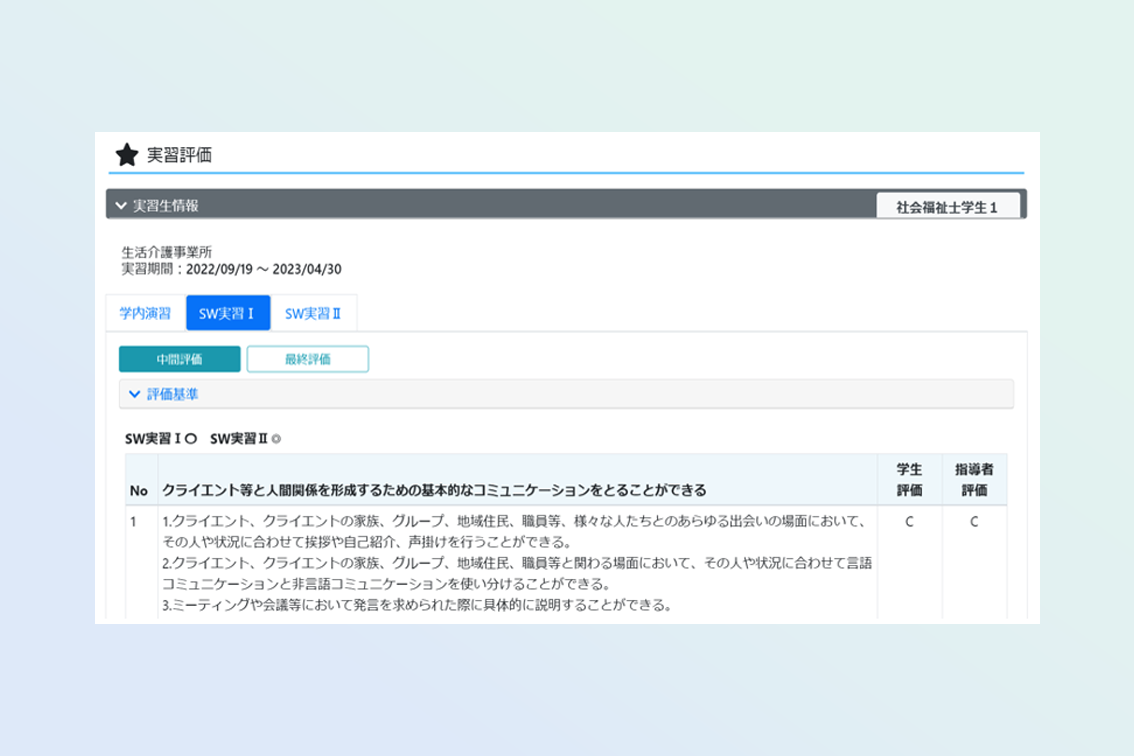This screenshot has height=756, width=1134.
Task: Switch to the 学内演習 tab
Action: [145, 313]
